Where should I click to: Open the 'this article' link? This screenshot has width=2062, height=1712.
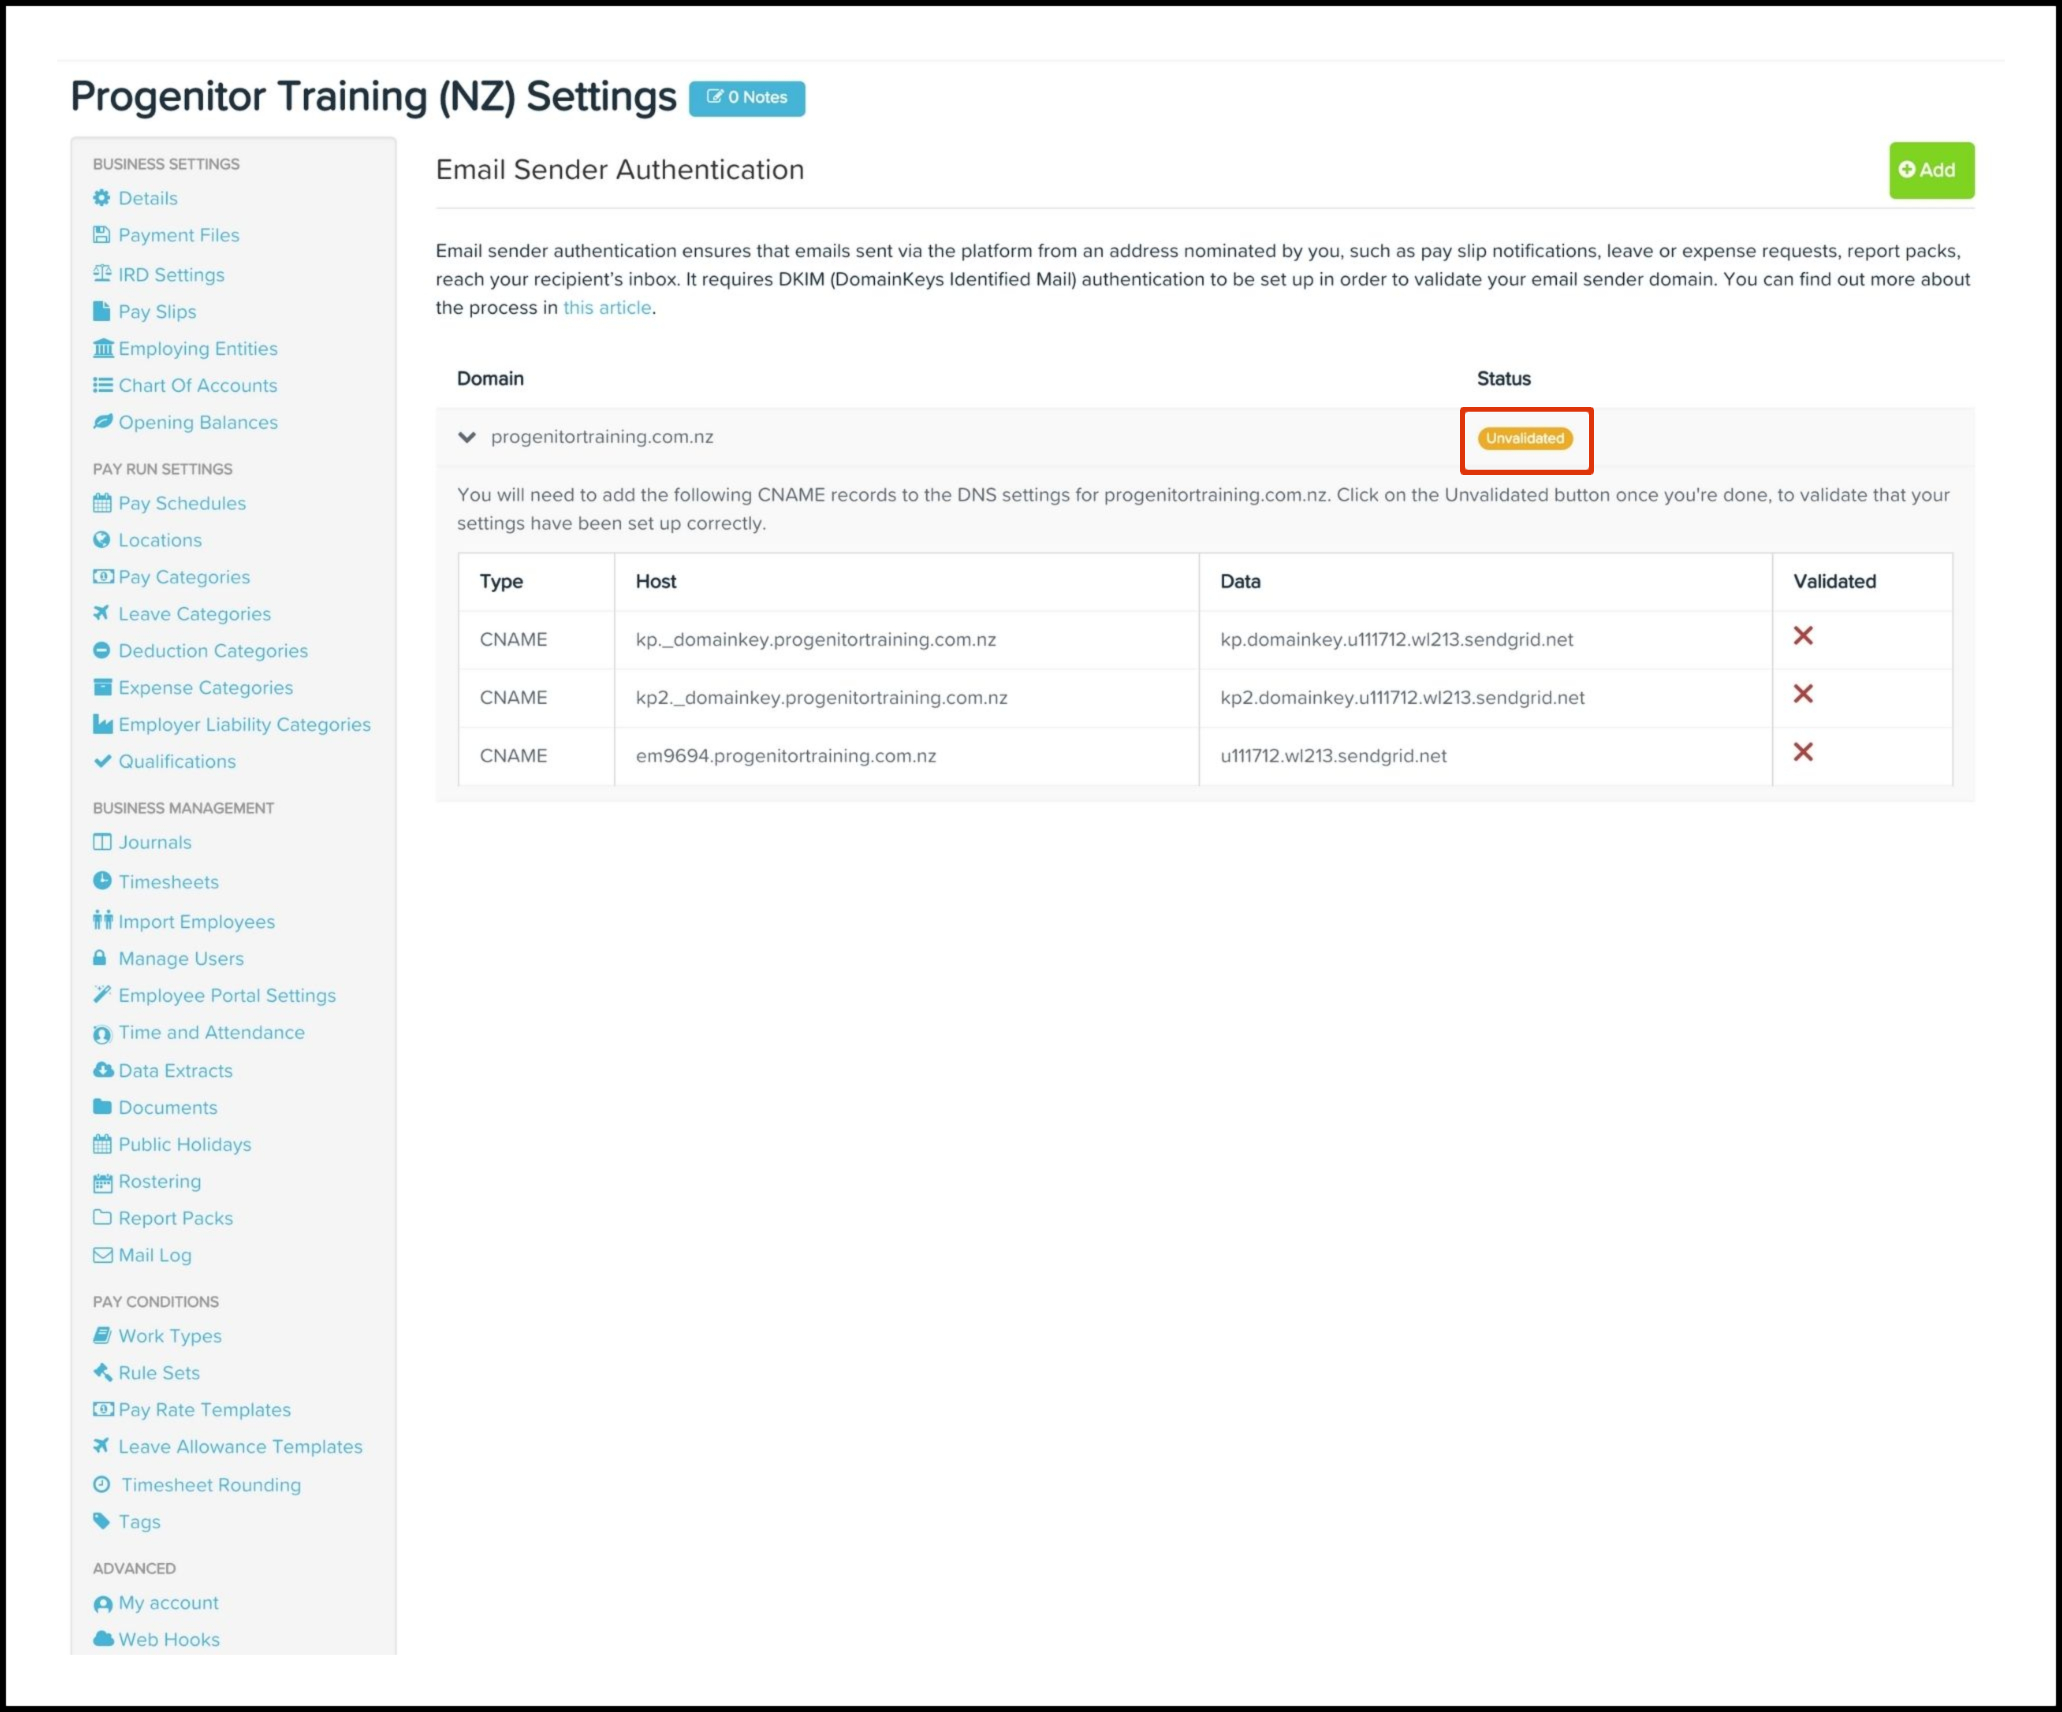(x=606, y=308)
